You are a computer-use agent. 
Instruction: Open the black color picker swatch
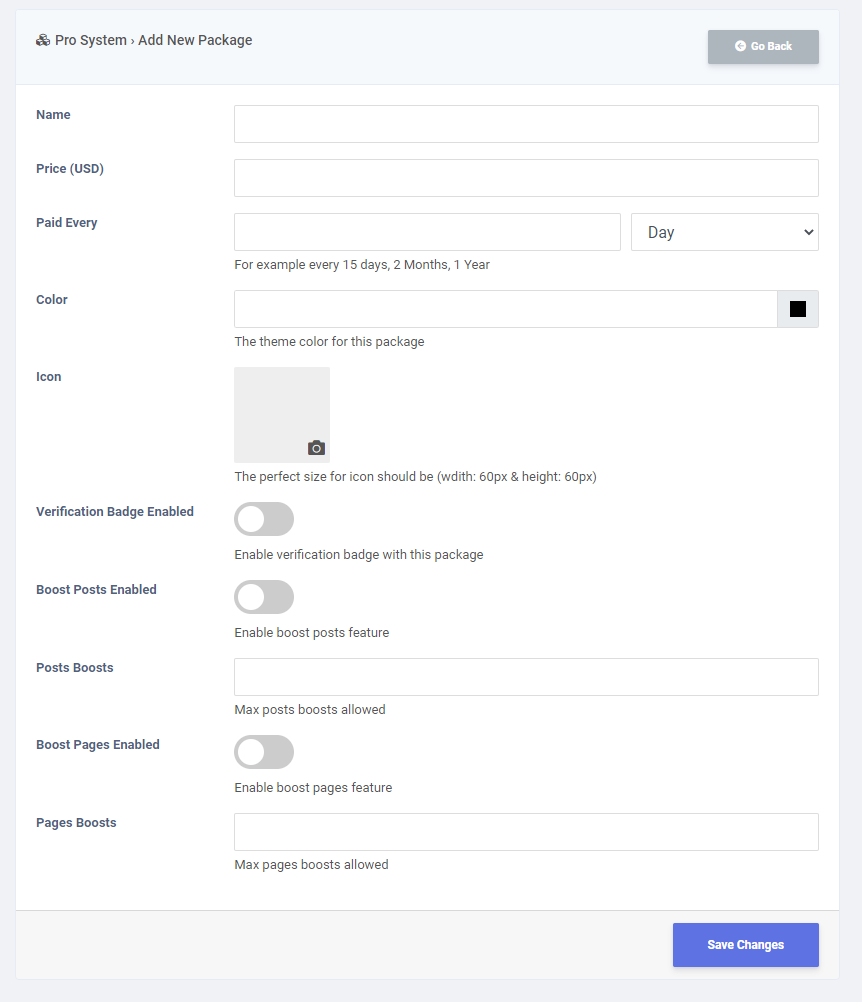[798, 309]
